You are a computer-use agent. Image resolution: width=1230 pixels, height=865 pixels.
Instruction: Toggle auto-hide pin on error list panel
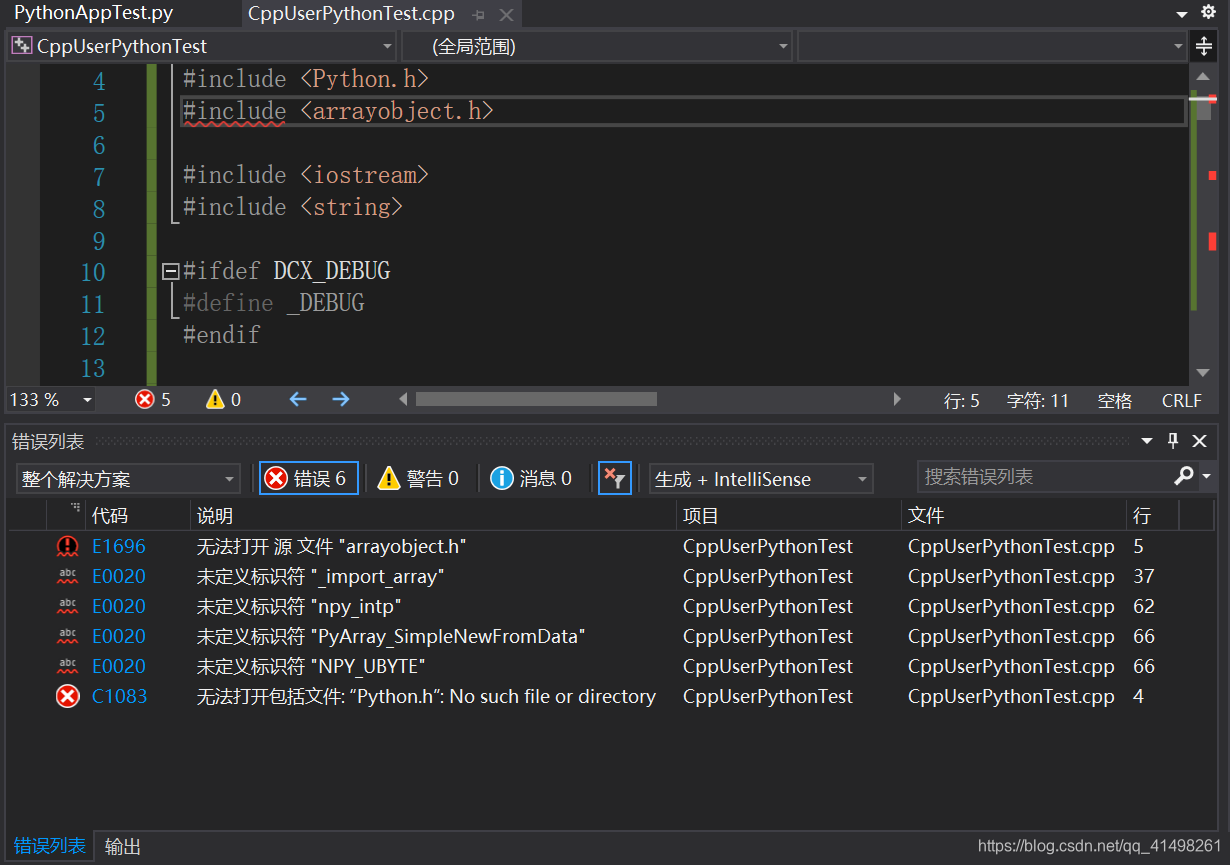(x=1174, y=441)
